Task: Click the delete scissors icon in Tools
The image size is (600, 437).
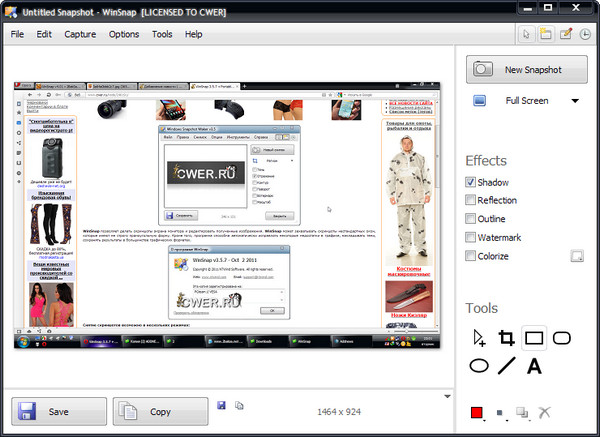Action: pos(545,412)
